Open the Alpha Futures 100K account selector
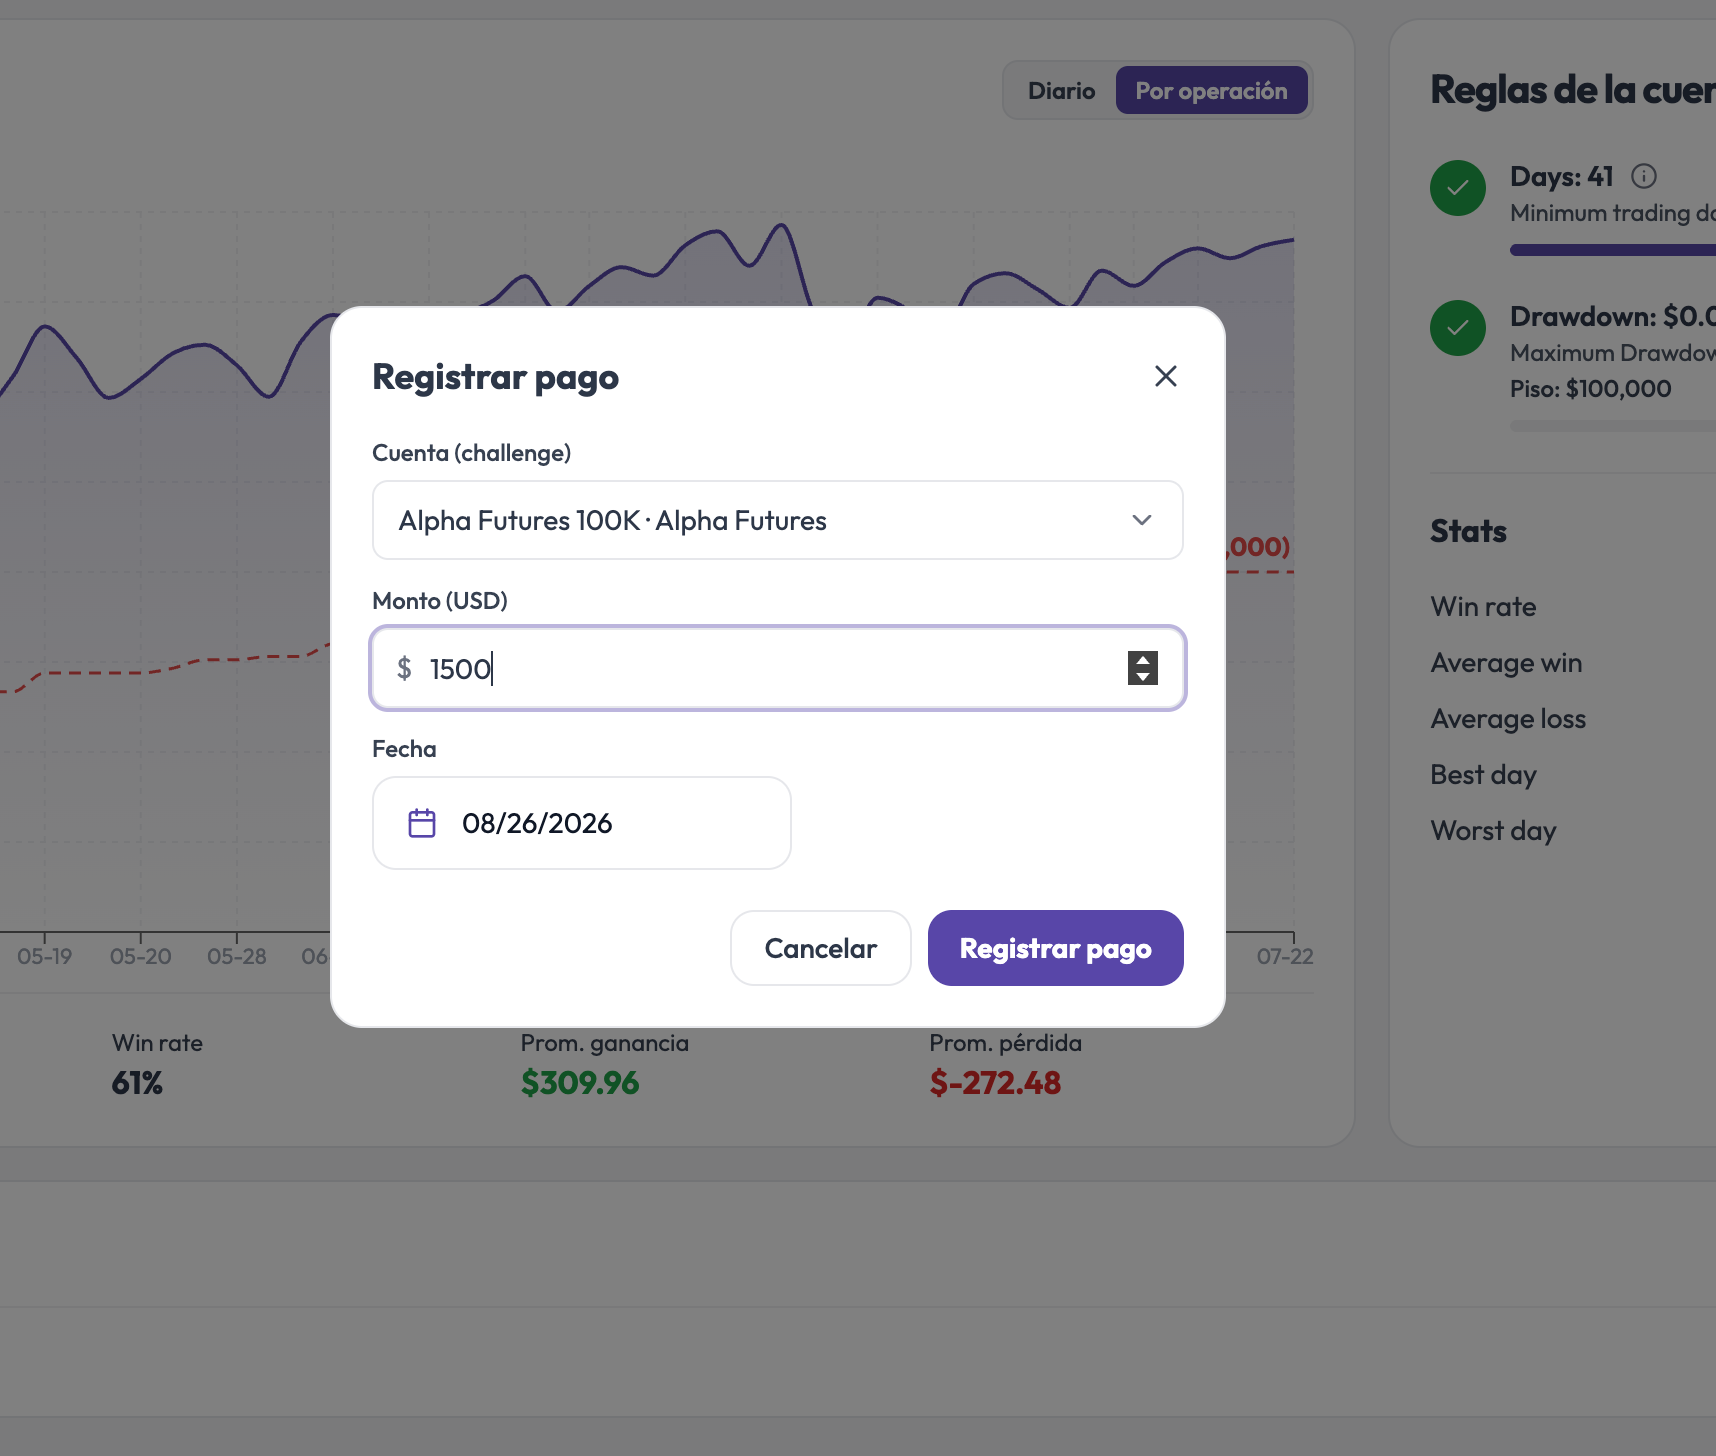The width and height of the screenshot is (1716, 1456). point(778,520)
